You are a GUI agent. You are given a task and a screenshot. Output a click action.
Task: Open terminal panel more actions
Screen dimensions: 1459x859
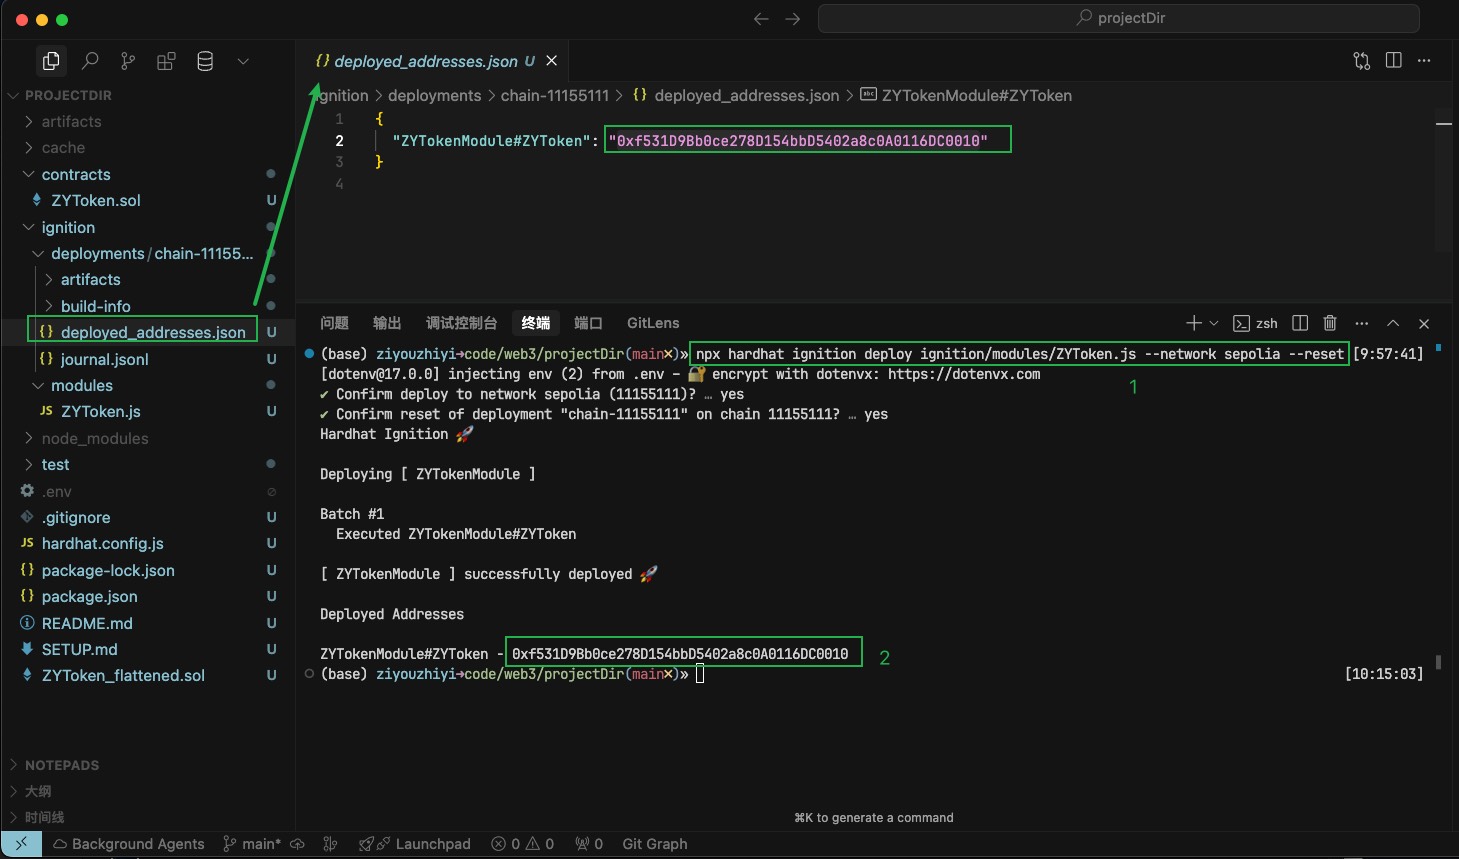(1361, 323)
